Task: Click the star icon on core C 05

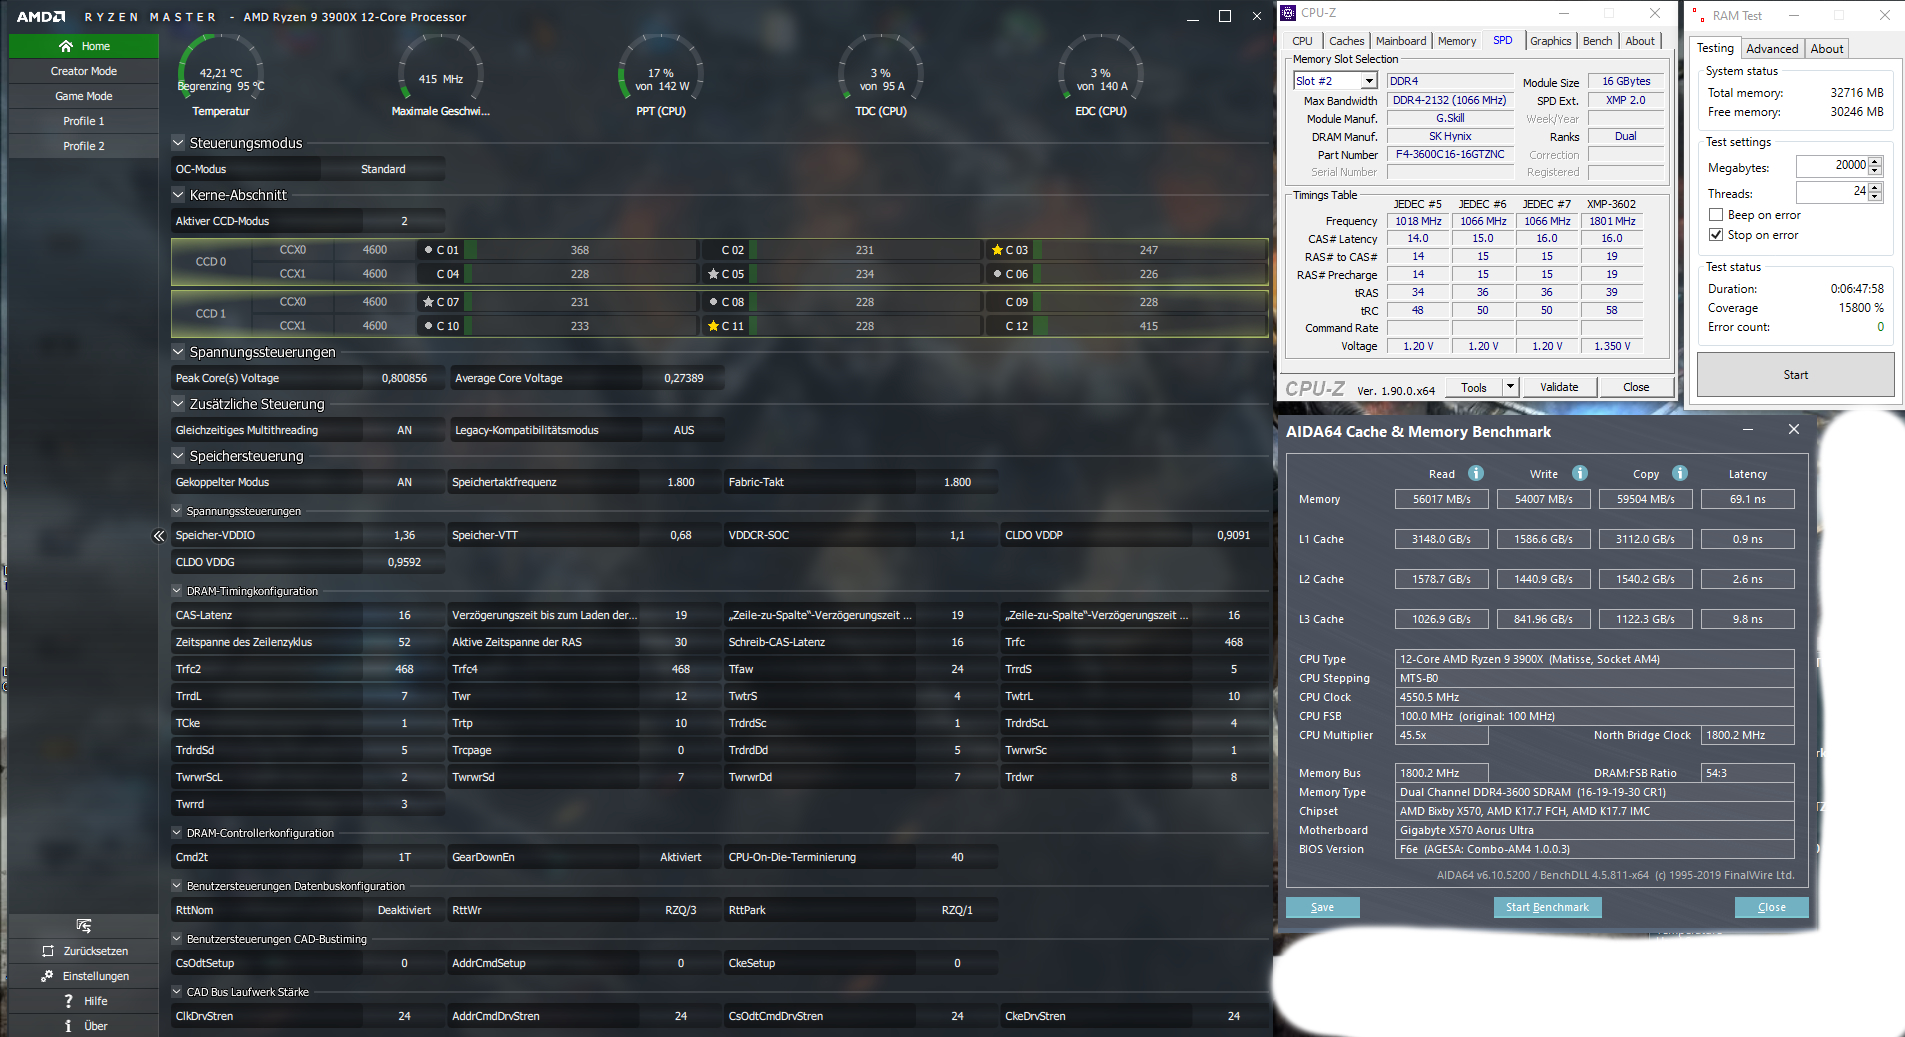Action: pos(713,274)
